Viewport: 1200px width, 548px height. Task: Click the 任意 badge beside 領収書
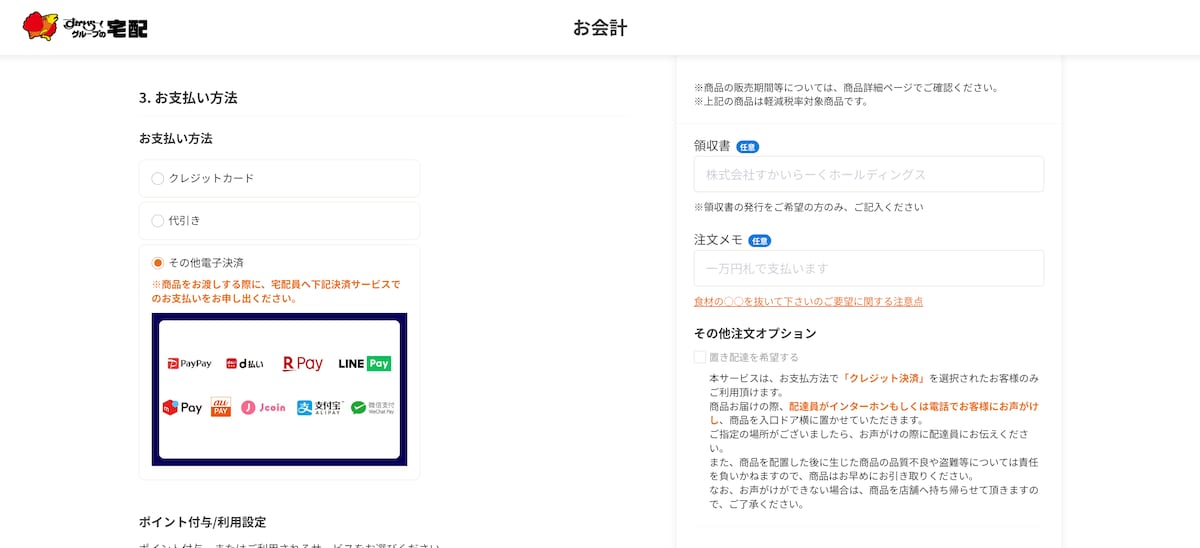(x=748, y=147)
